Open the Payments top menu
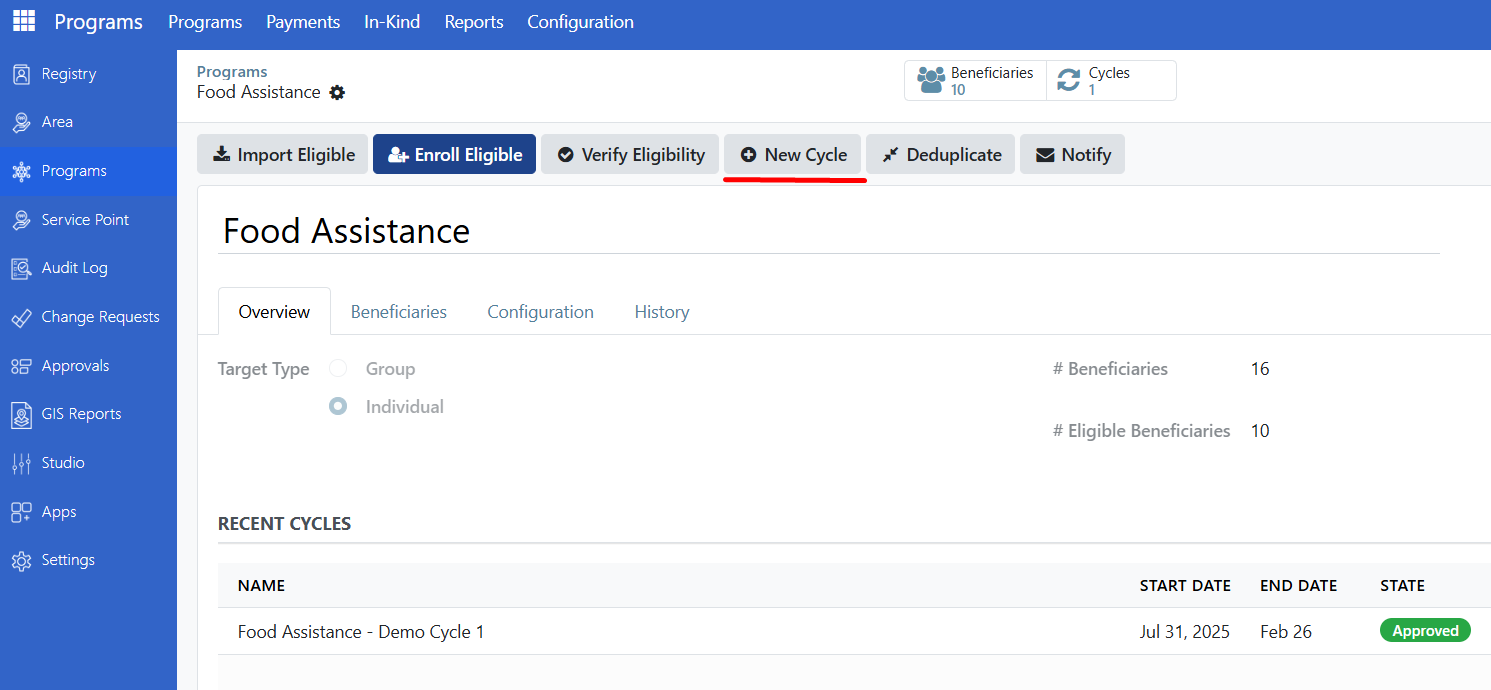The width and height of the screenshot is (1491, 690). click(x=303, y=22)
